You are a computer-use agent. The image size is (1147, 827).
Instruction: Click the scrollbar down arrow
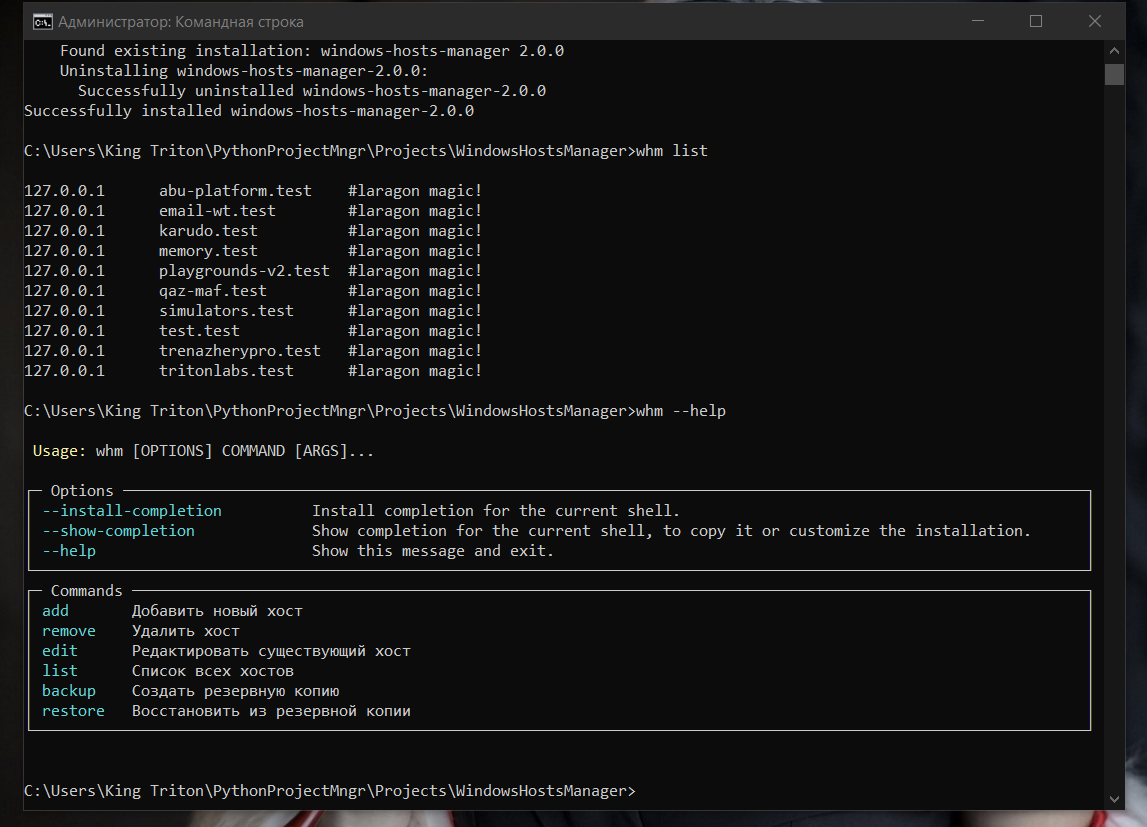tap(1114, 798)
